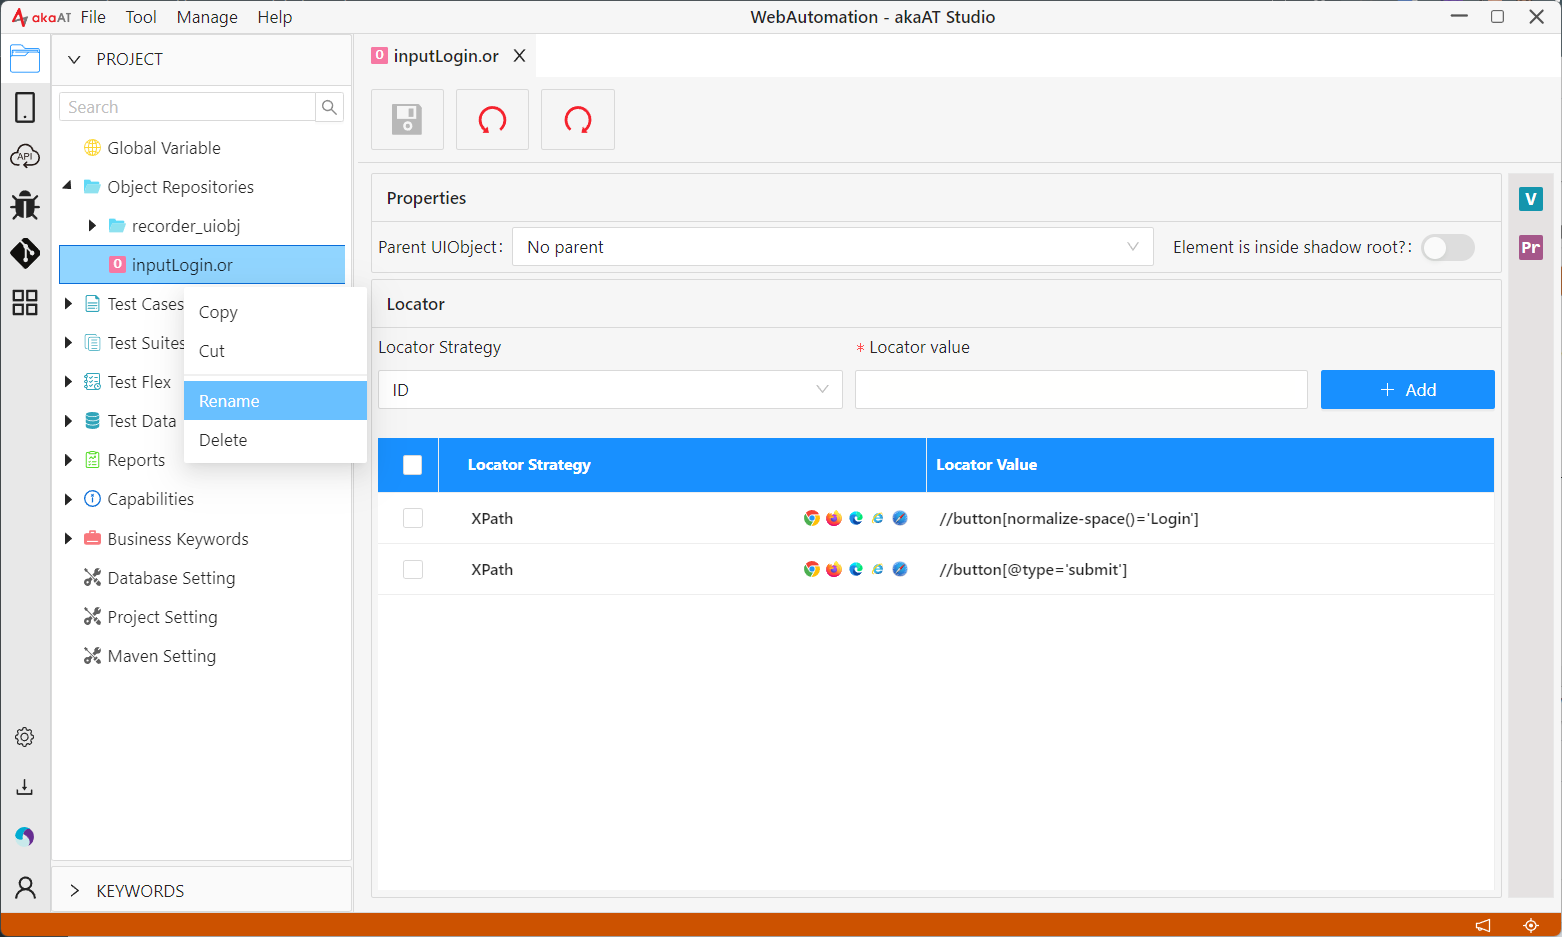Open Maven Setting in tree
1562x937 pixels.
162,656
